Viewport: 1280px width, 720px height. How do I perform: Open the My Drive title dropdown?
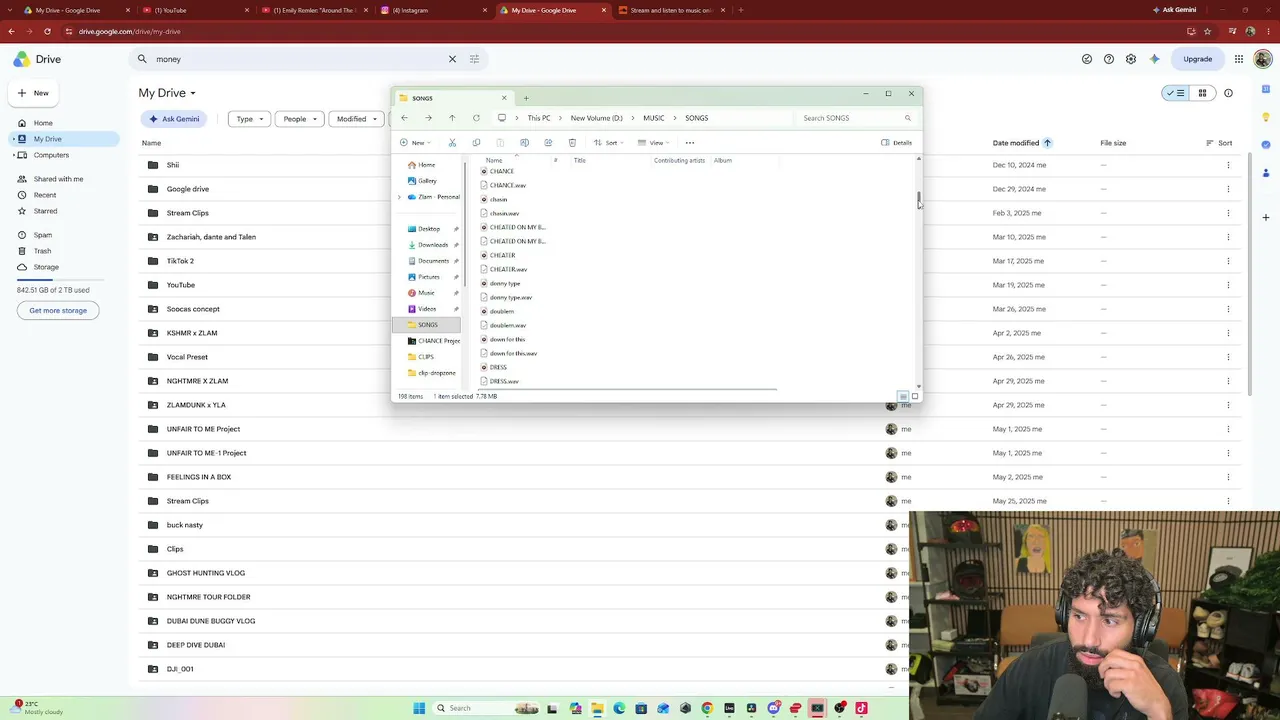(x=167, y=93)
